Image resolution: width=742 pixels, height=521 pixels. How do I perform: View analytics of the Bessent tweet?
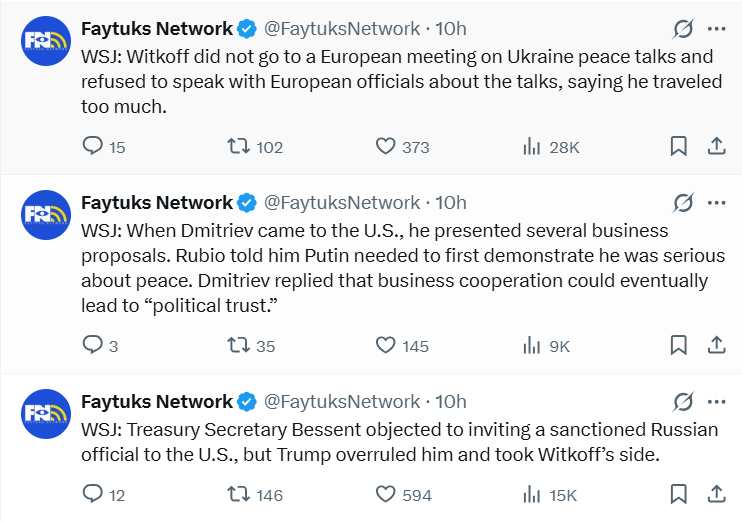[x=532, y=494]
